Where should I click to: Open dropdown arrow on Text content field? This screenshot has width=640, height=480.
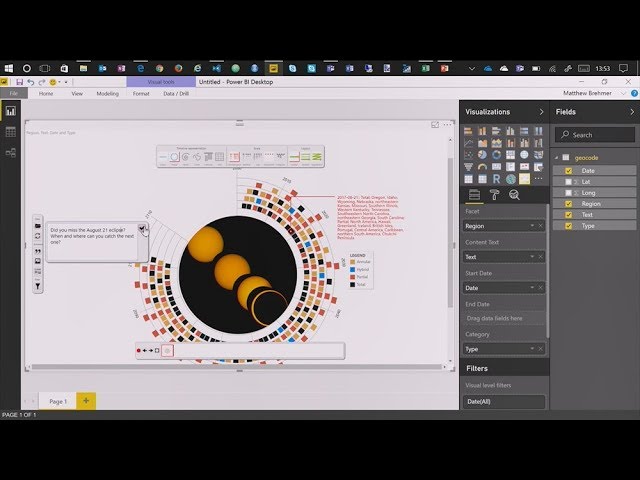[x=532, y=257]
